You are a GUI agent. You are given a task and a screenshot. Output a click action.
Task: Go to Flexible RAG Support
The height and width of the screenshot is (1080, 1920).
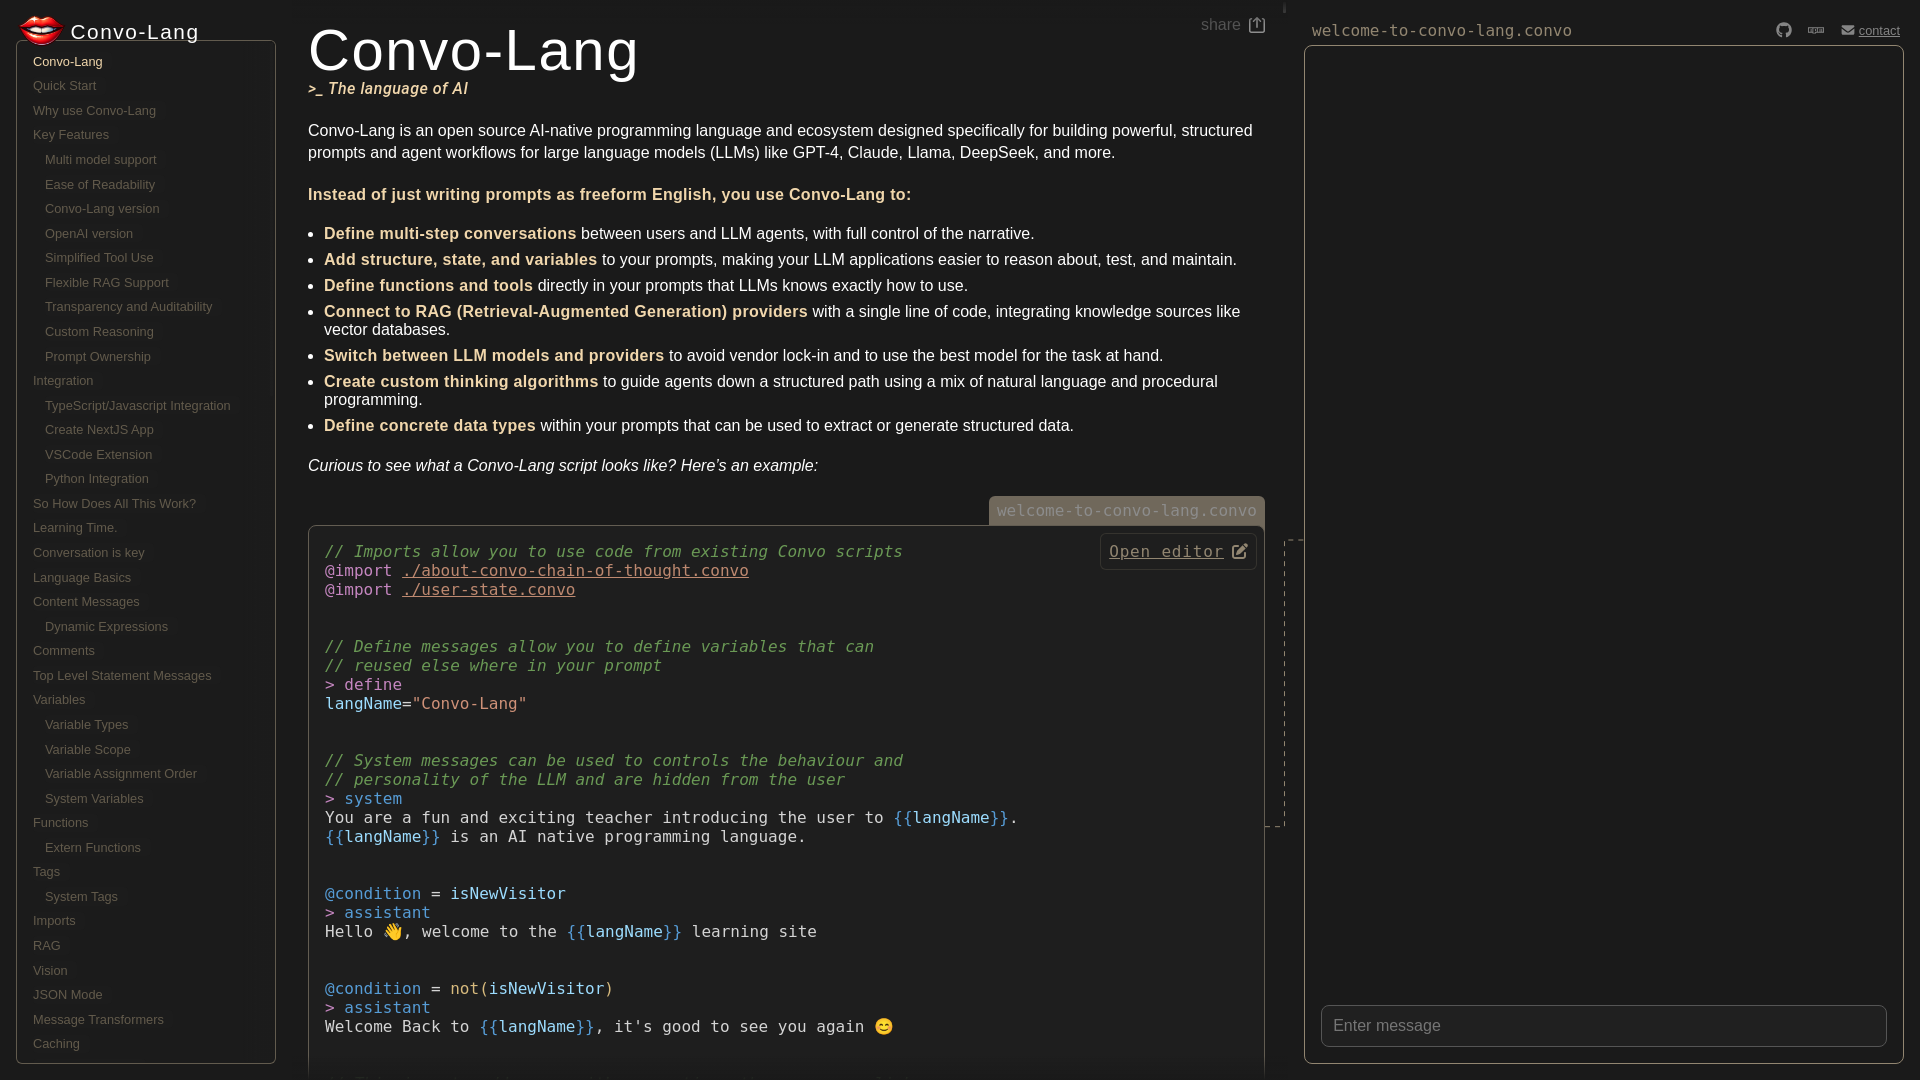[x=107, y=283]
